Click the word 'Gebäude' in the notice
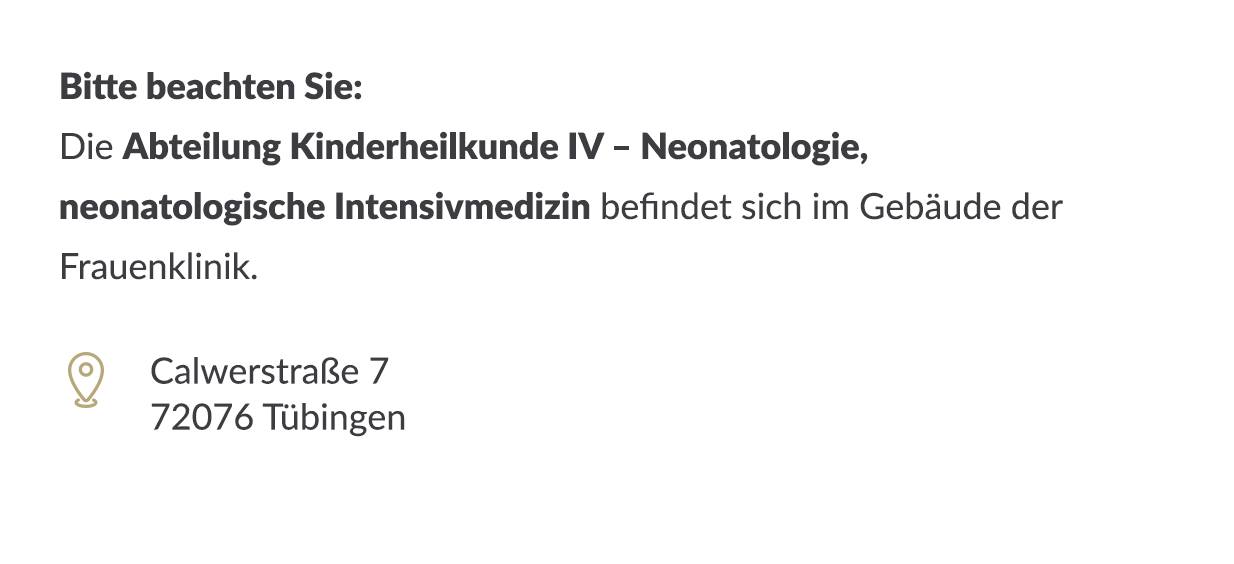The width and height of the screenshot is (1234, 564). (925, 208)
